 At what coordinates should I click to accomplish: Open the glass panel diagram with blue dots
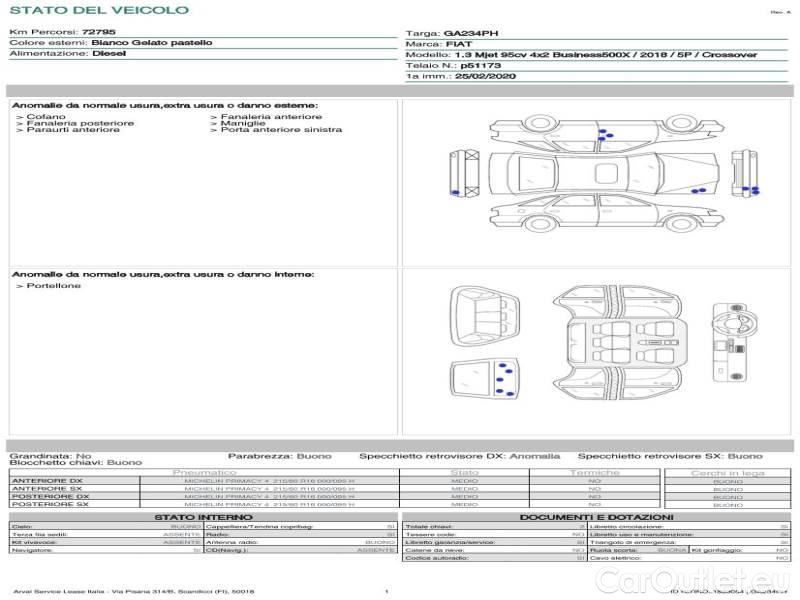tap(485, 379)
